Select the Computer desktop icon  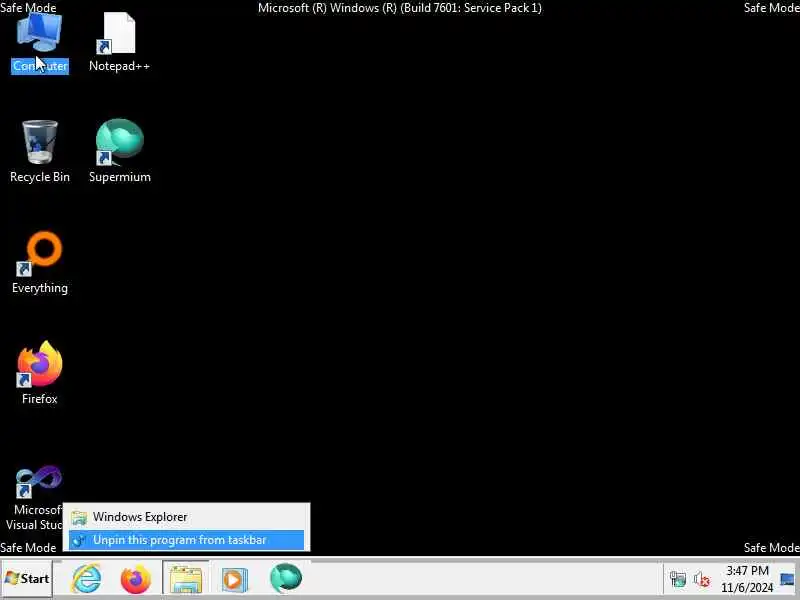pyautogui.click(x=39, y=43)
